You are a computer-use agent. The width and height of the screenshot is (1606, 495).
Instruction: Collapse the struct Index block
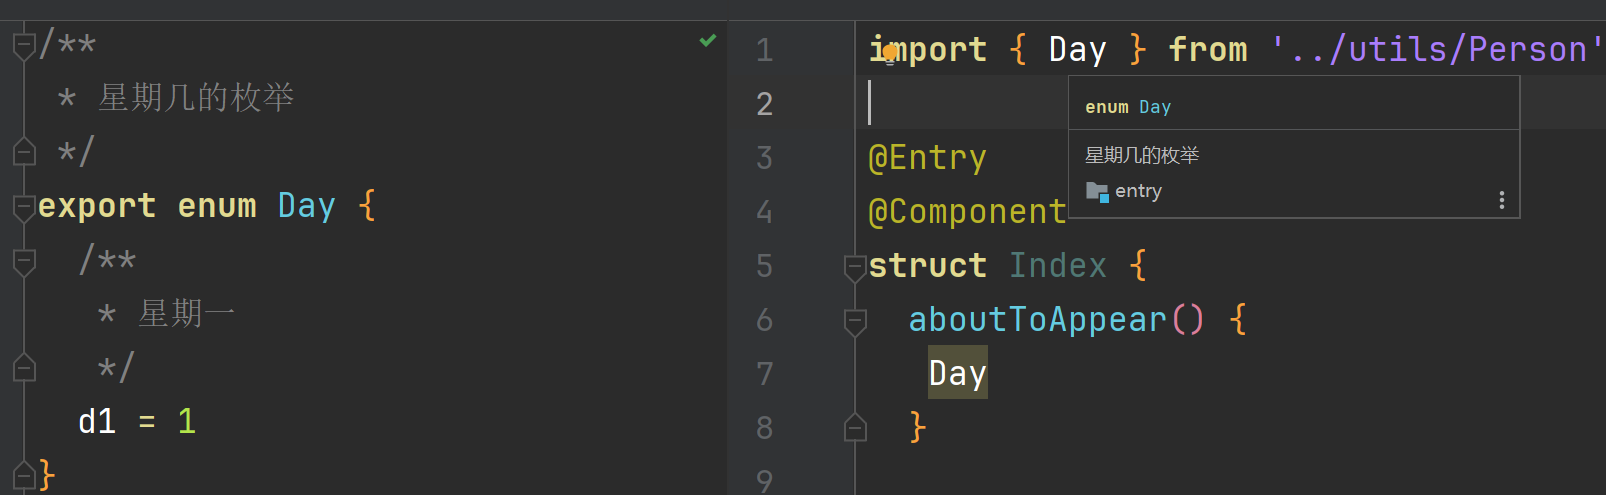tap(855, 267)
